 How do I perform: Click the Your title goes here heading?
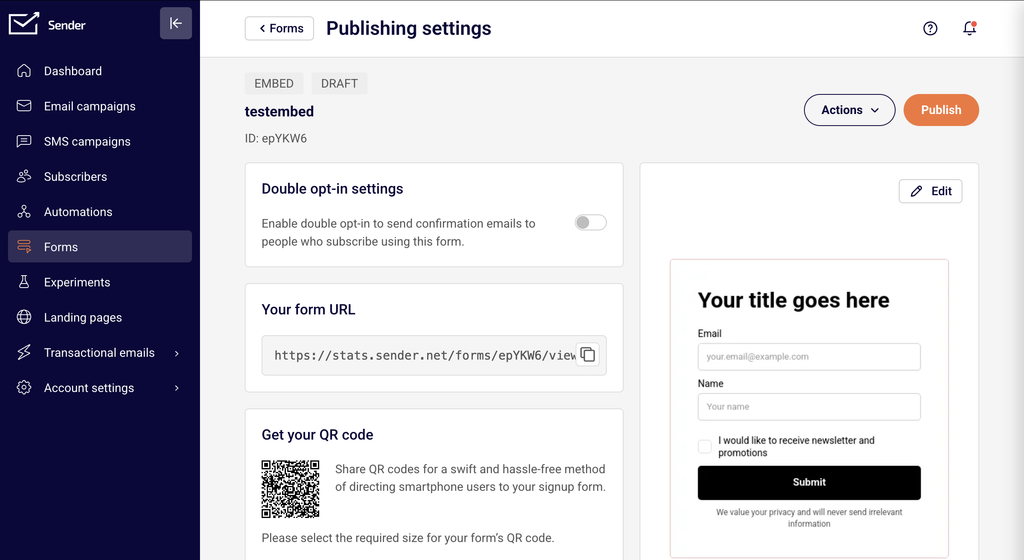point(793,300)
